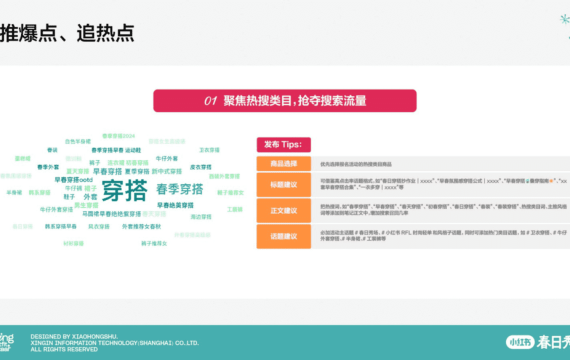Click the 春季穿搭 keyword in word cloud
The height and width of the screenshot is (360, 570).
click(180, 189)
